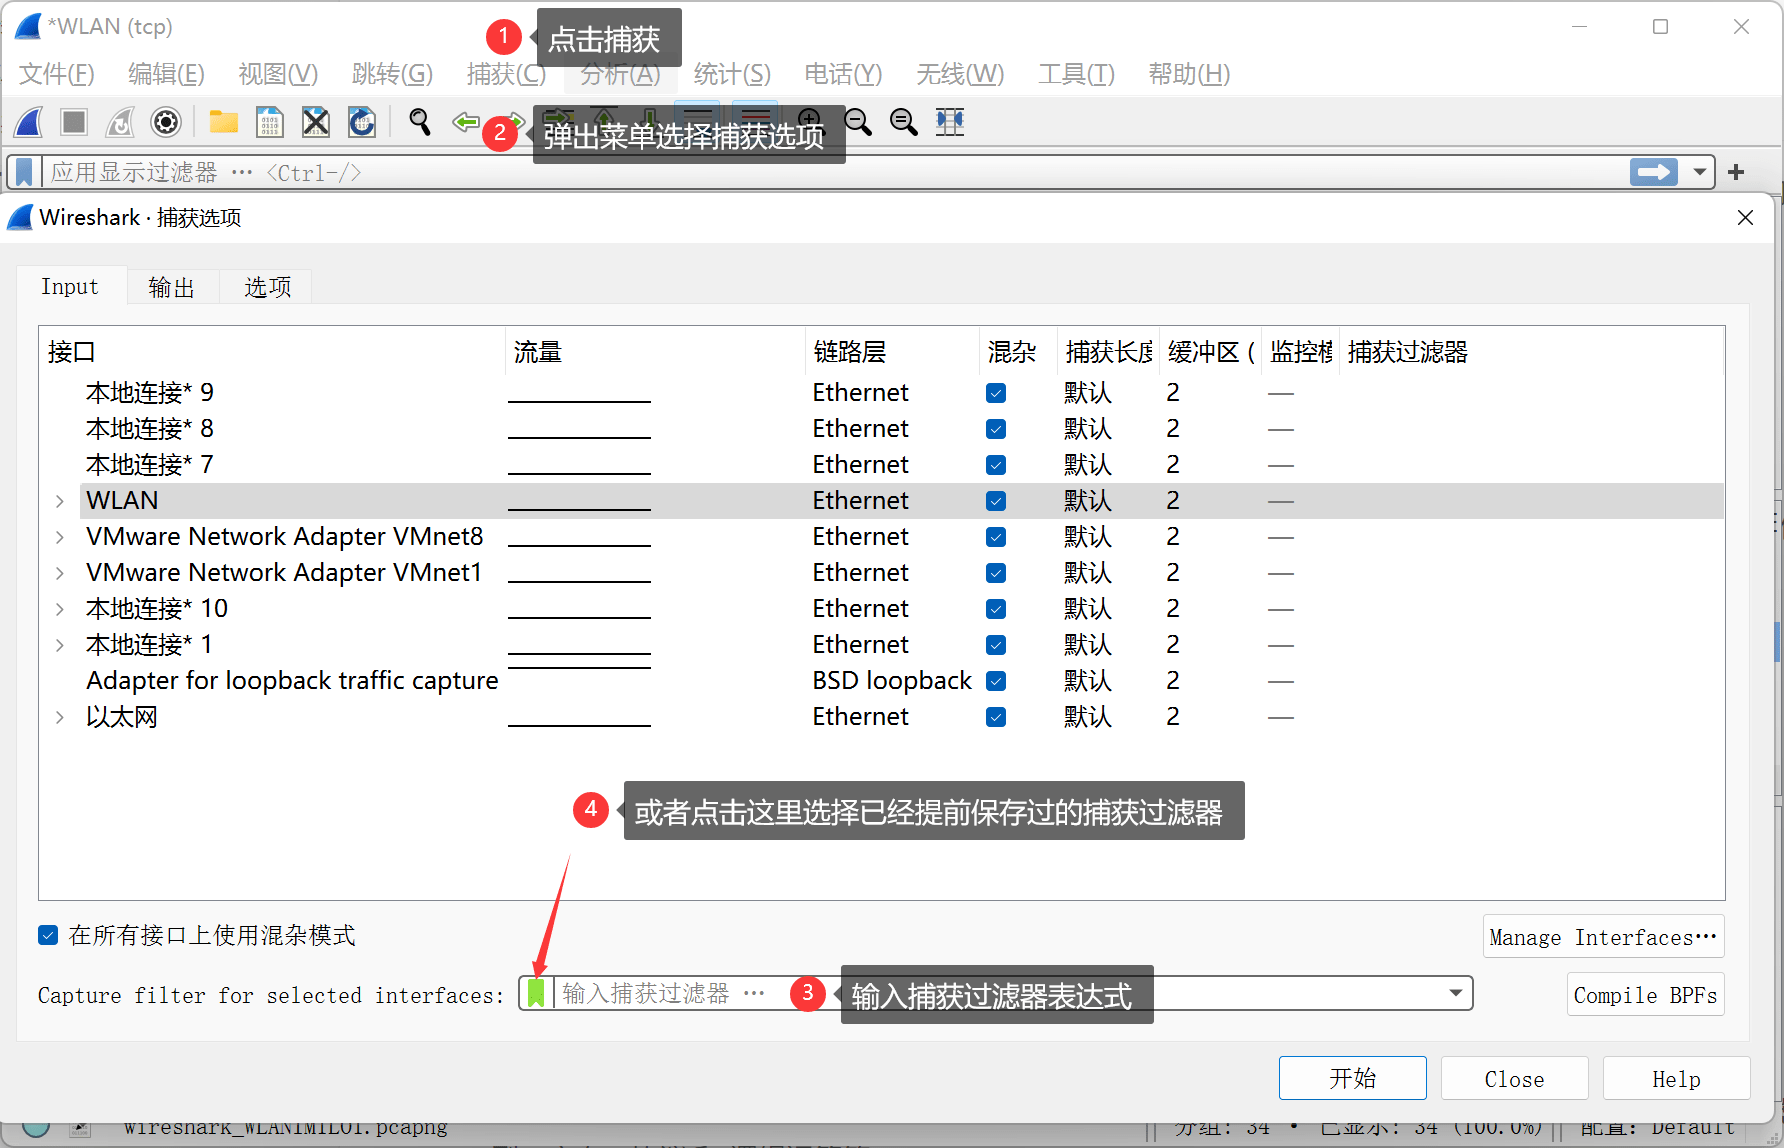The height and width of the screenshot is (1148, 1784).
Task: Add a display filter button with plus
Action: click(1736, 172)
